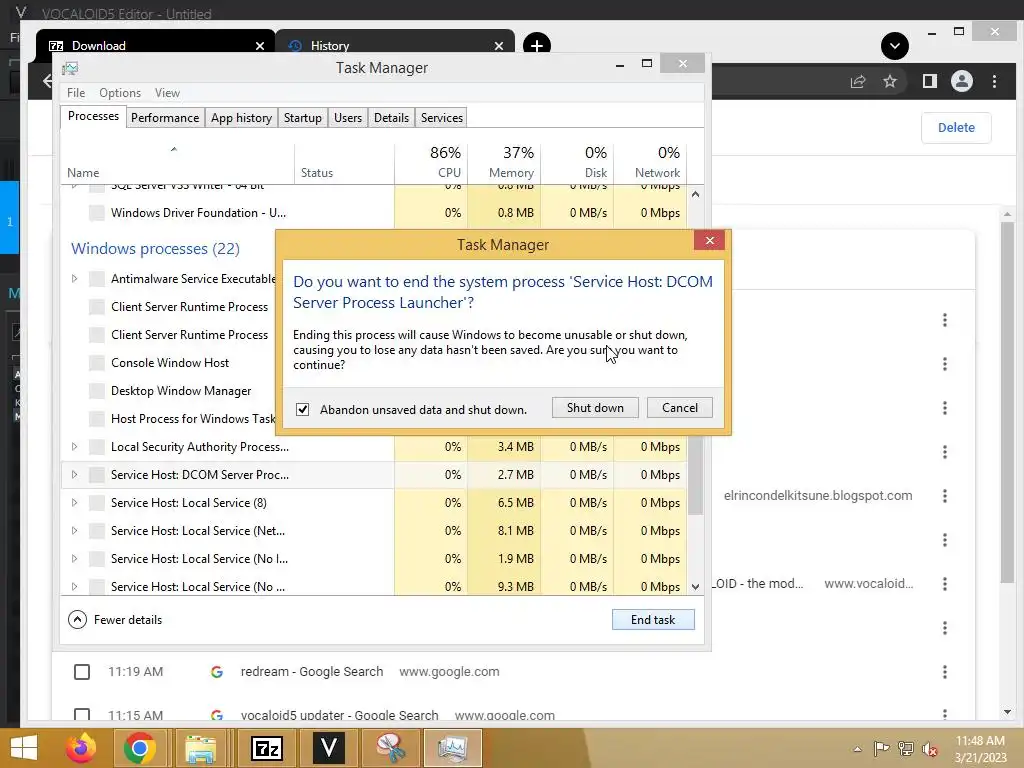Screen dimensions: 1024x768
Task: Open the Chrome profile avatar
Action: [x=962, y=82]
